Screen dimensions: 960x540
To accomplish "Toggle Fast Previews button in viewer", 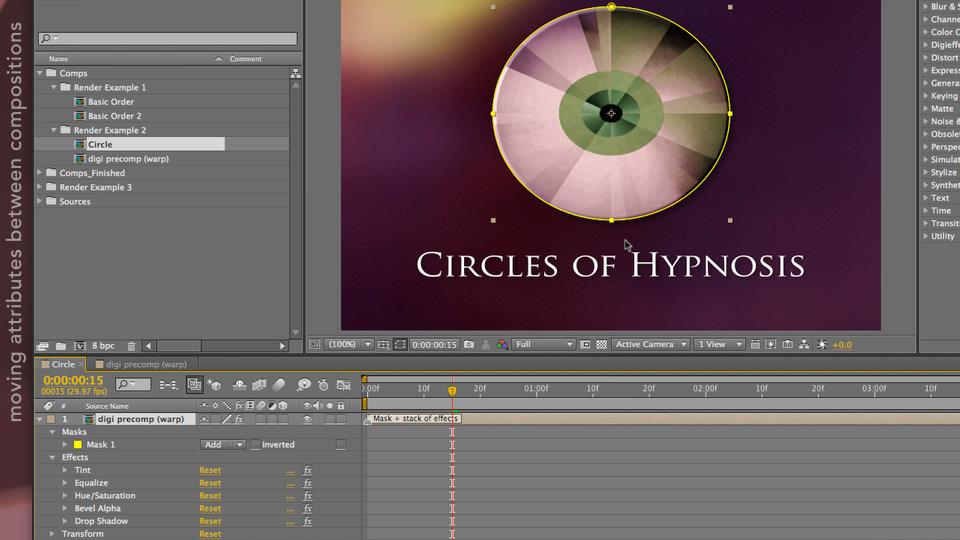I will [771, 345].
